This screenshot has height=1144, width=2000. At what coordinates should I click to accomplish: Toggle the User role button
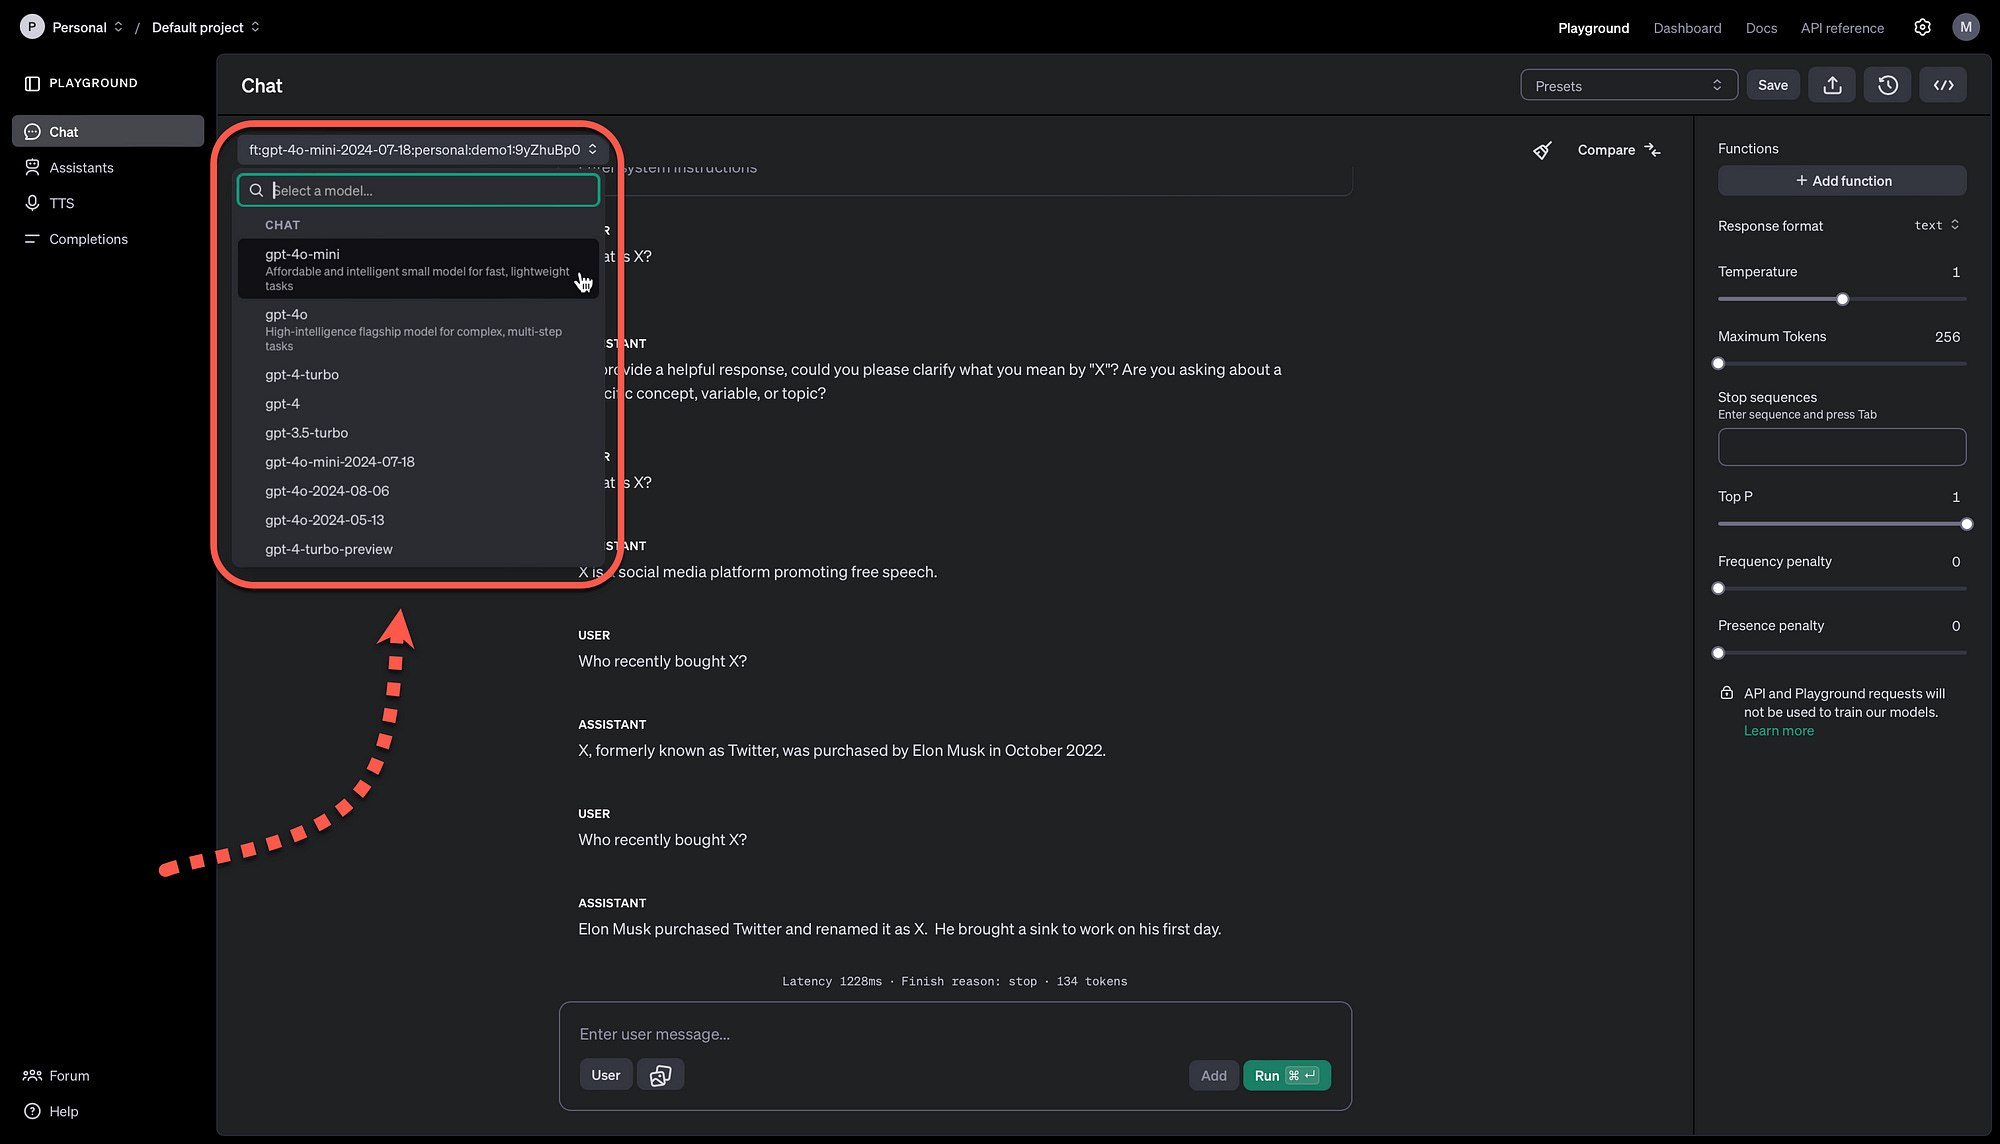pos(605,1075)
